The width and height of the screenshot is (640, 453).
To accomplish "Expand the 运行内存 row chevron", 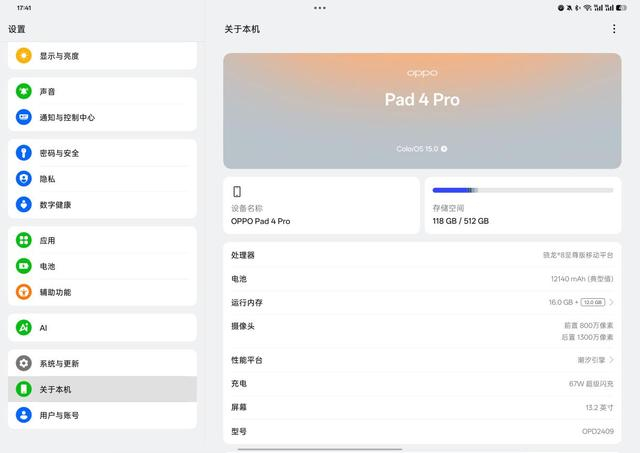I will coord(611,302).
